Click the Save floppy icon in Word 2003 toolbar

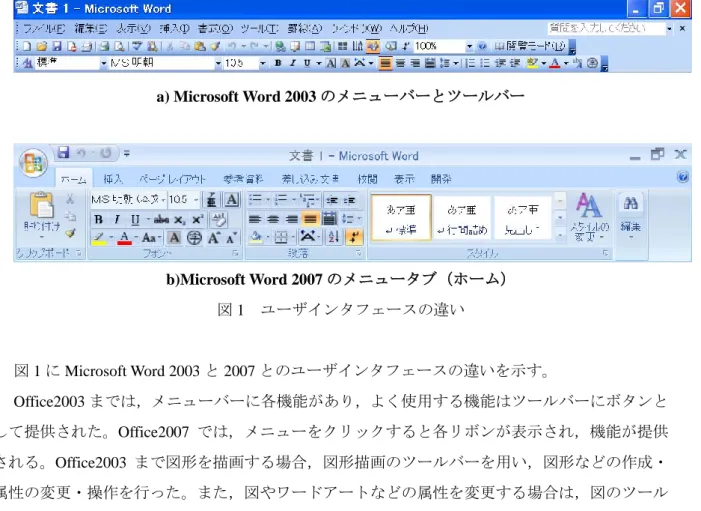click(x=57, y=46)
